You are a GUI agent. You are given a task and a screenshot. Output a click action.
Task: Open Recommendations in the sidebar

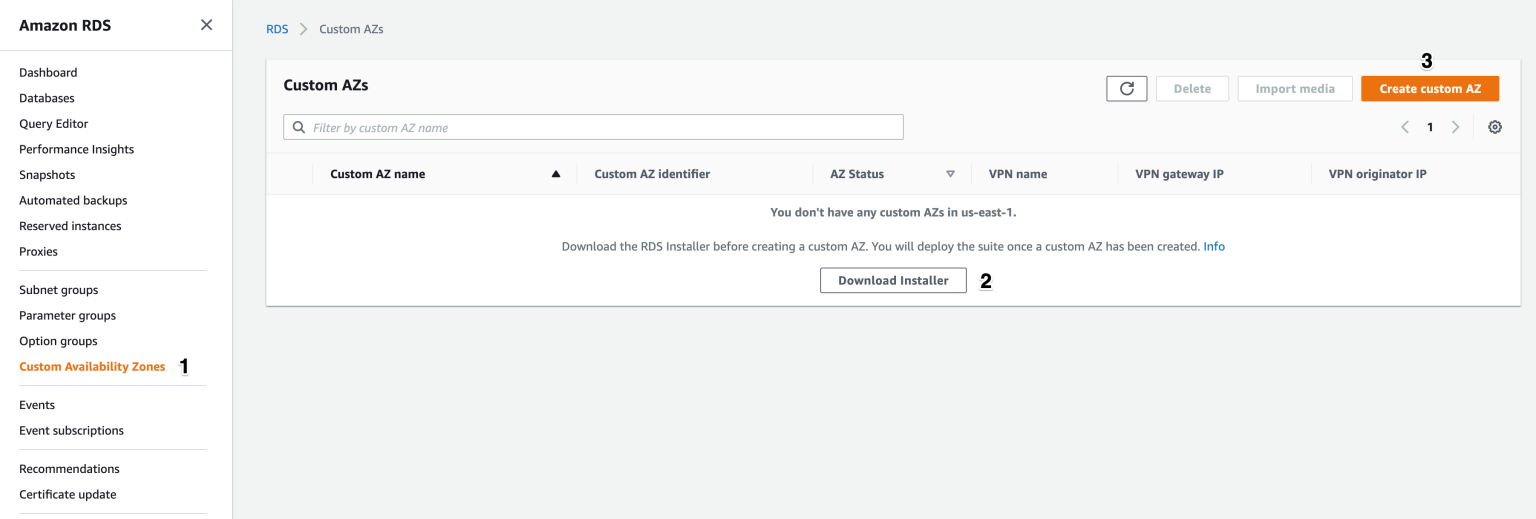pyautogui.click(x=69, y=469)
